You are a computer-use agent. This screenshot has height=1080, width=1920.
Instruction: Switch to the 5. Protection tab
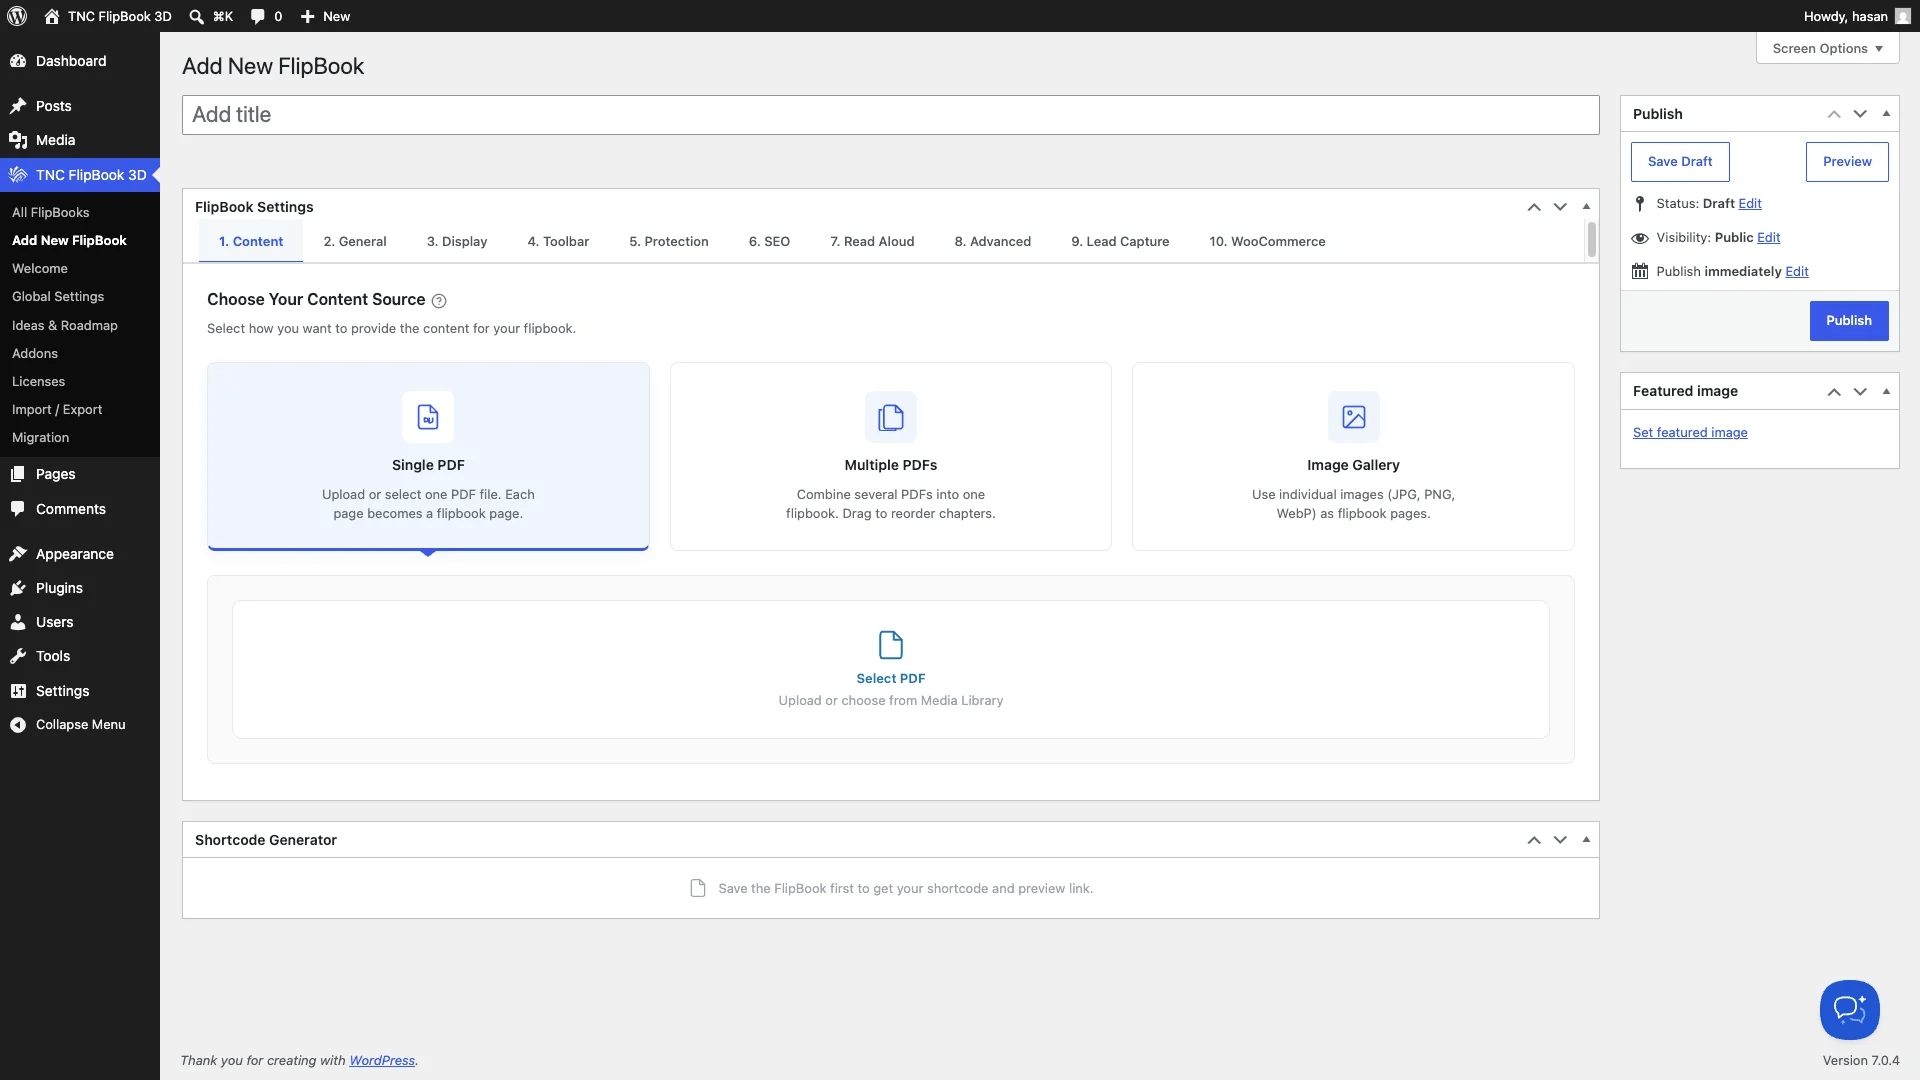click(x=669, y=242)
